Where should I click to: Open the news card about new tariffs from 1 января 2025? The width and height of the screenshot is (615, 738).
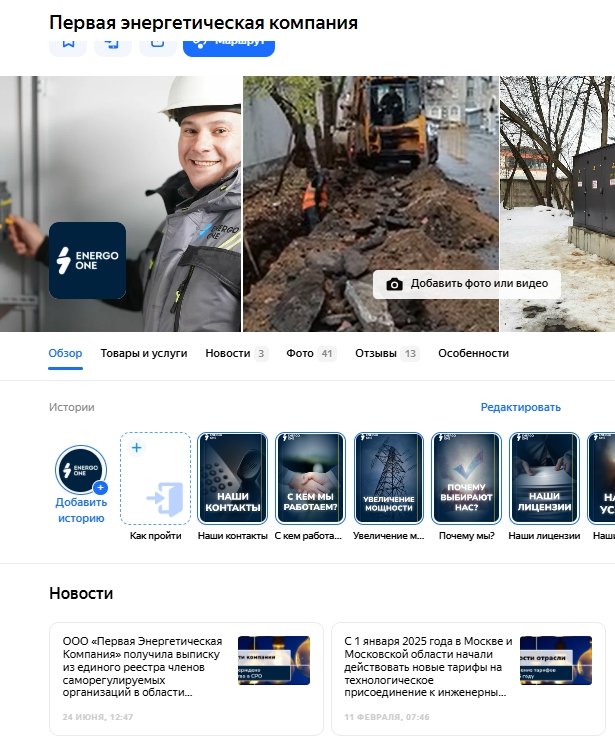coord(468,678)
